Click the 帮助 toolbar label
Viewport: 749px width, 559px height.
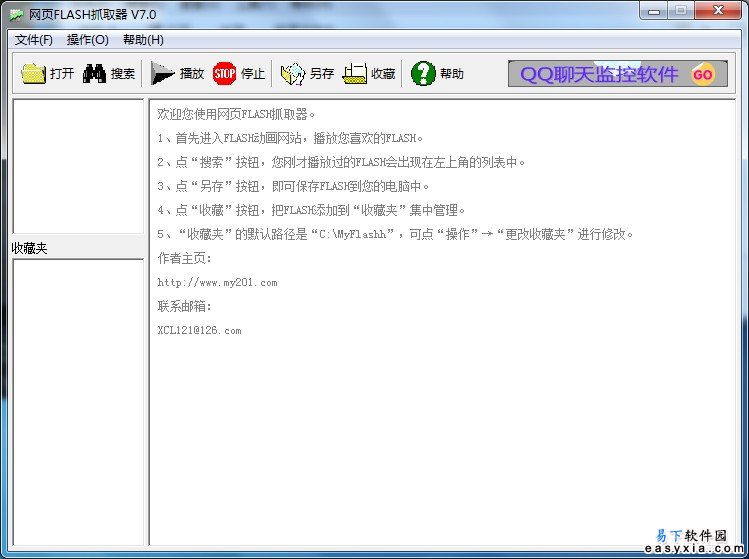pos(451,74)
